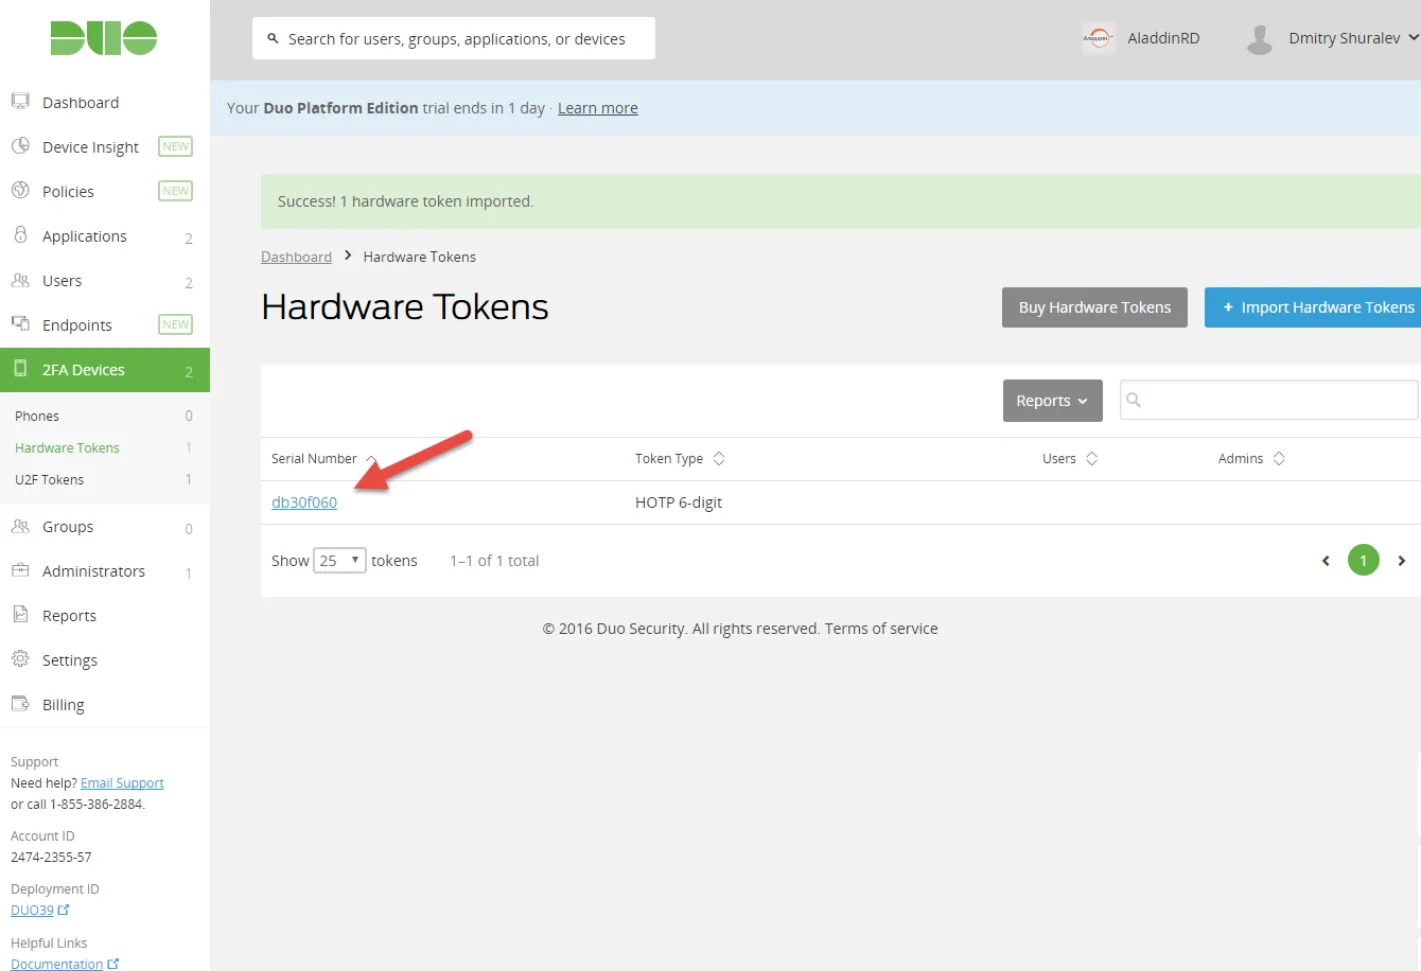Click the Administrators badge icon
Viewport: 1421px width, 971px height.
20,570
